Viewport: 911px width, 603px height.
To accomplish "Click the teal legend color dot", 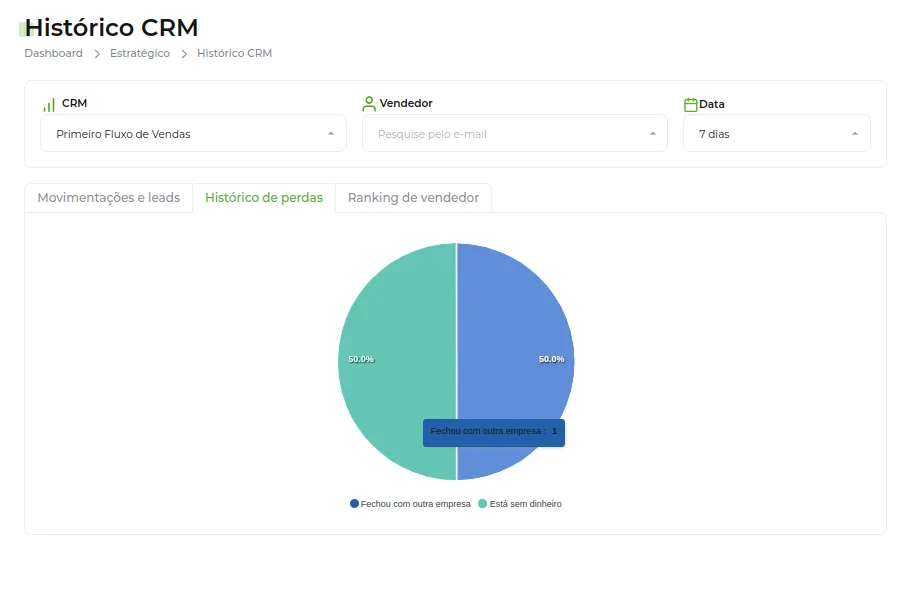I will 482,504.
